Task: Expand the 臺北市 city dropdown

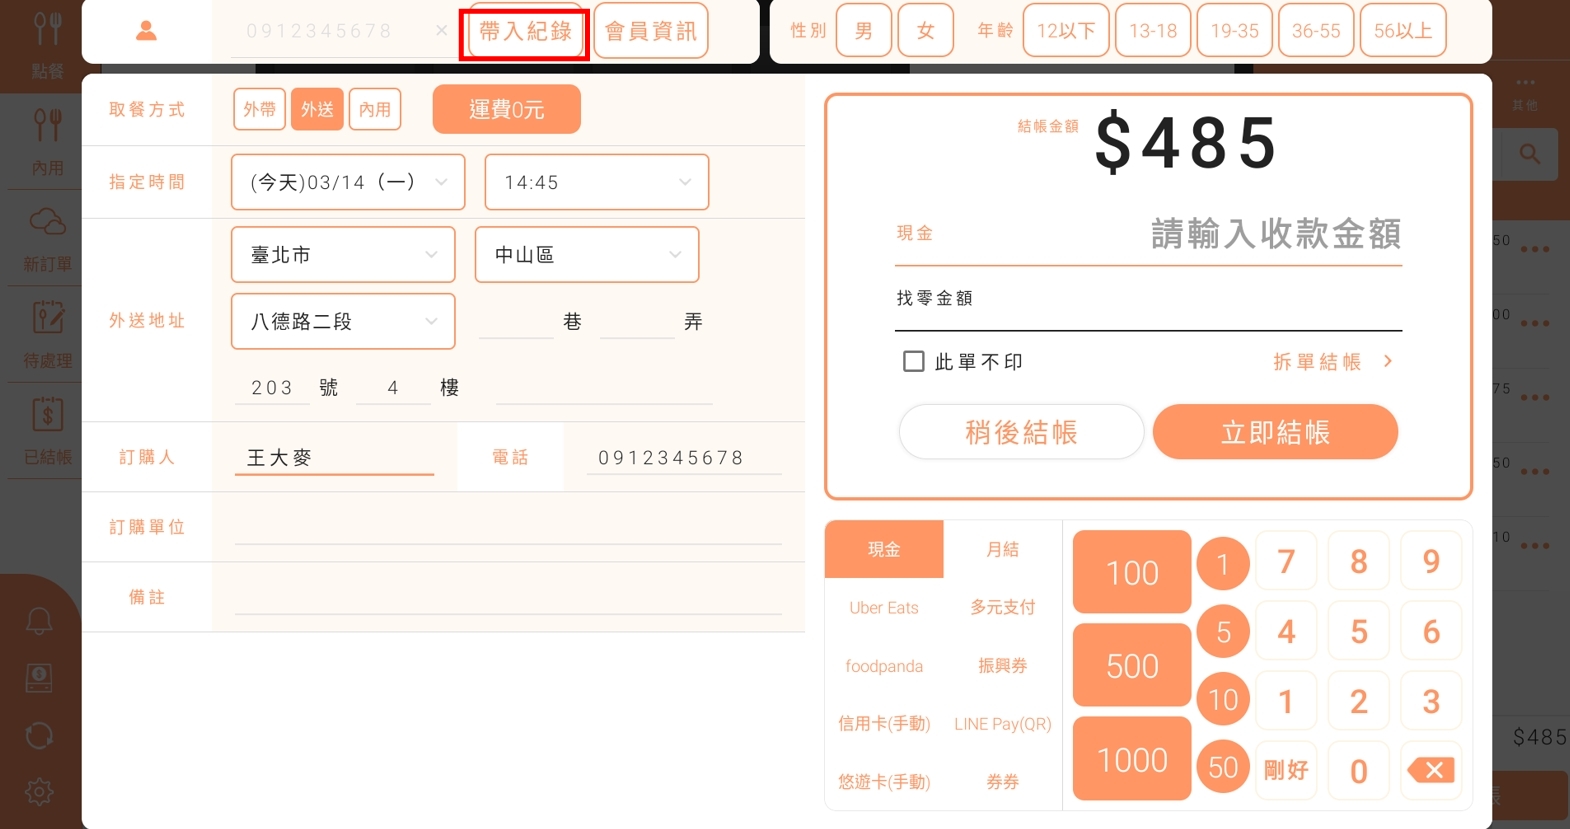Action: 343,255
